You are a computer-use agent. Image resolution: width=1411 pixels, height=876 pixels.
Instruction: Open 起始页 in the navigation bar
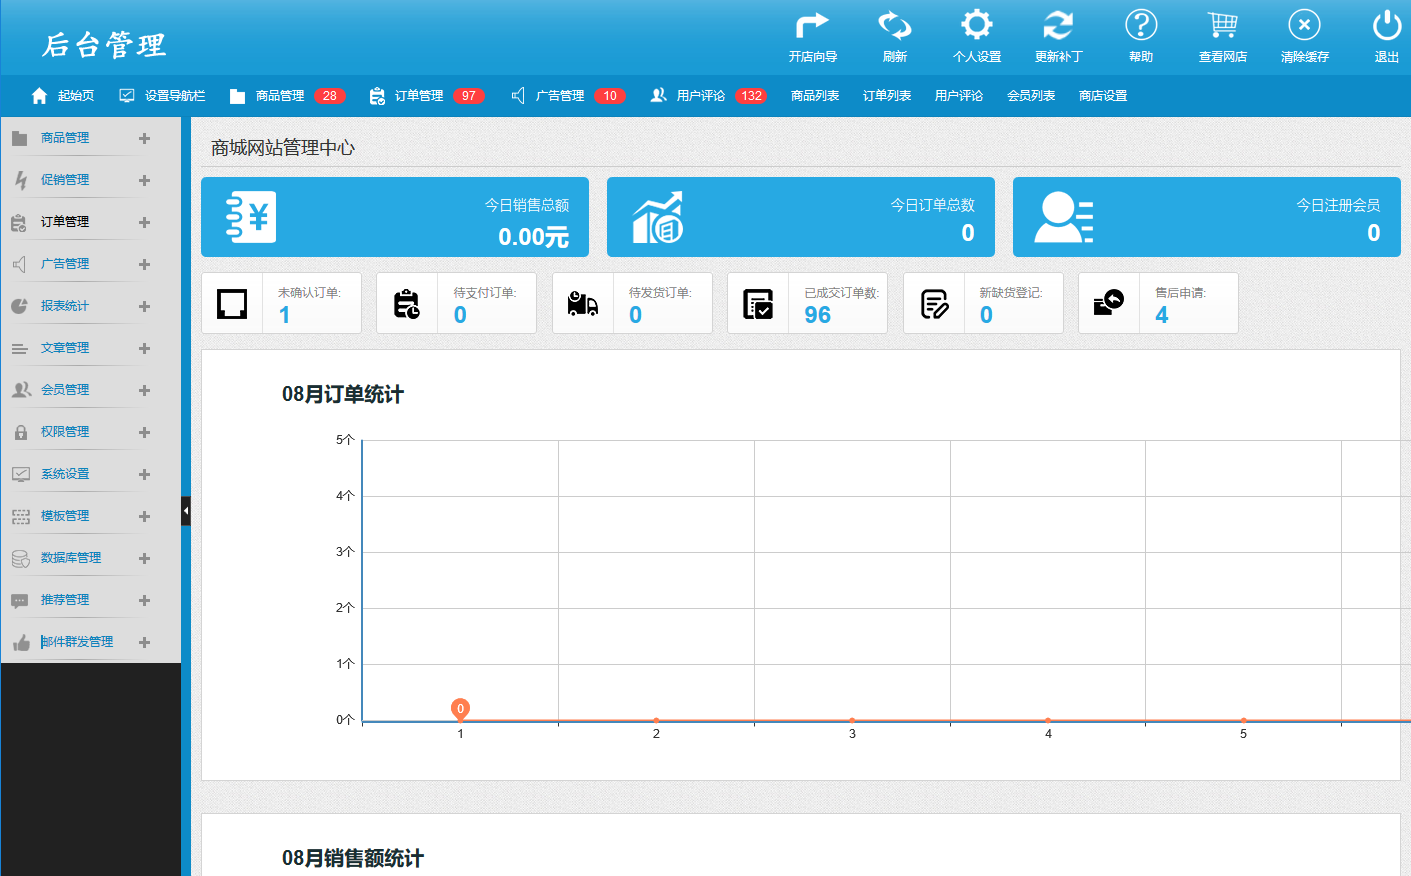pyautogui.click(x=64, y=96)
